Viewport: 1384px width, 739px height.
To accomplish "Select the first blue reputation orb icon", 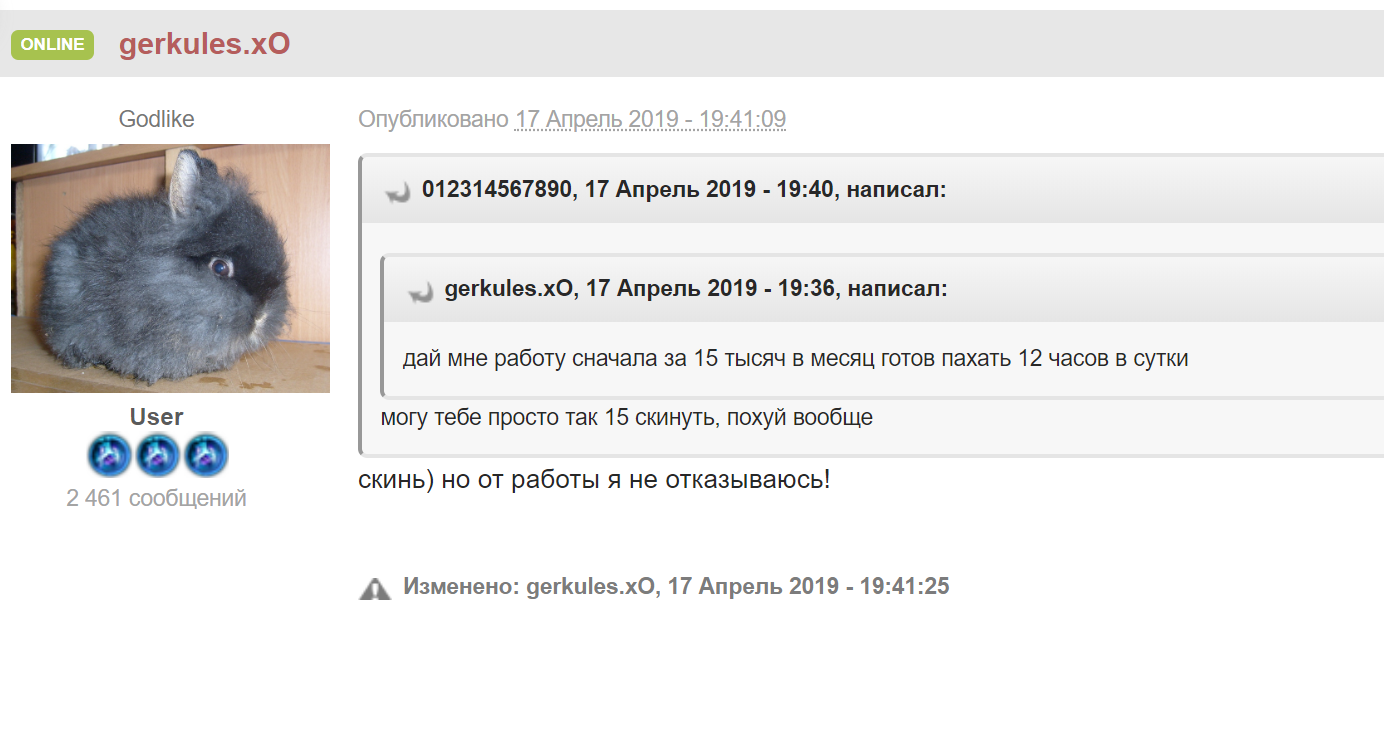I will click(108, 455).
